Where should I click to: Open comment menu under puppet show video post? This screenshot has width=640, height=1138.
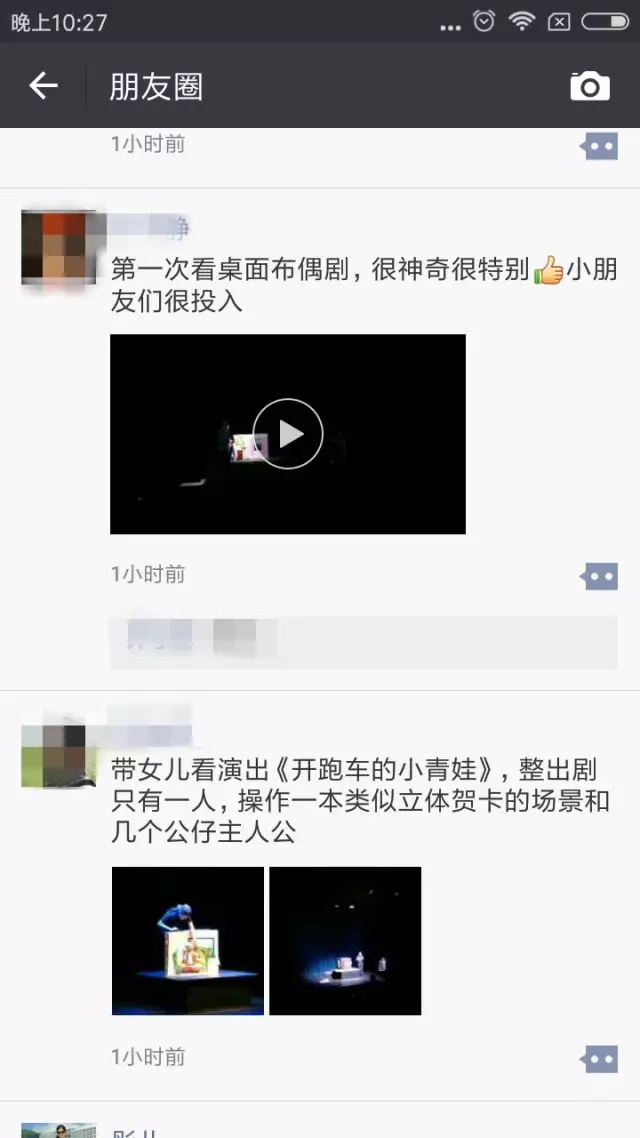[599, 576]
